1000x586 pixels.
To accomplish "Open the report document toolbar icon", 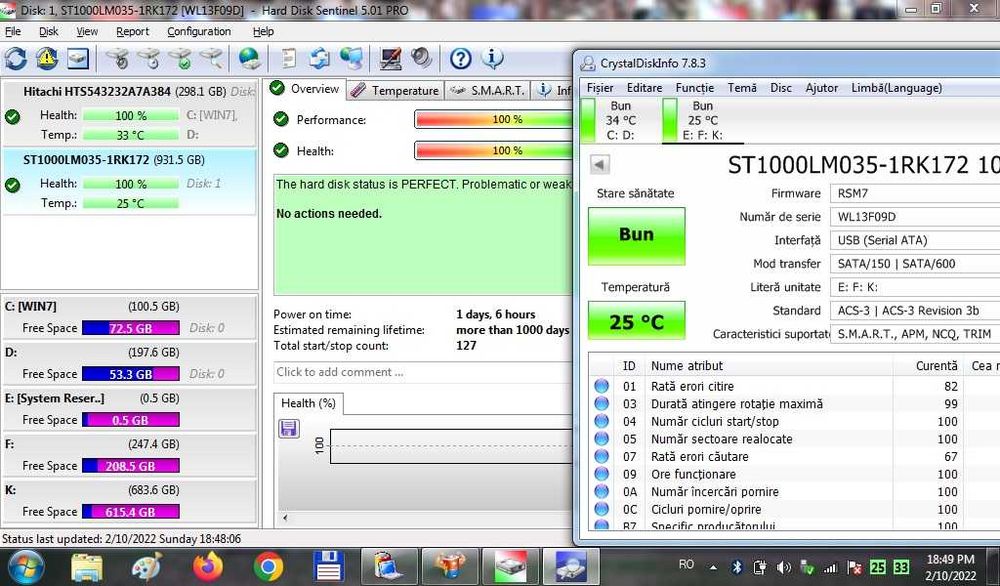I will pyautogui.click(x=288, y=59).
